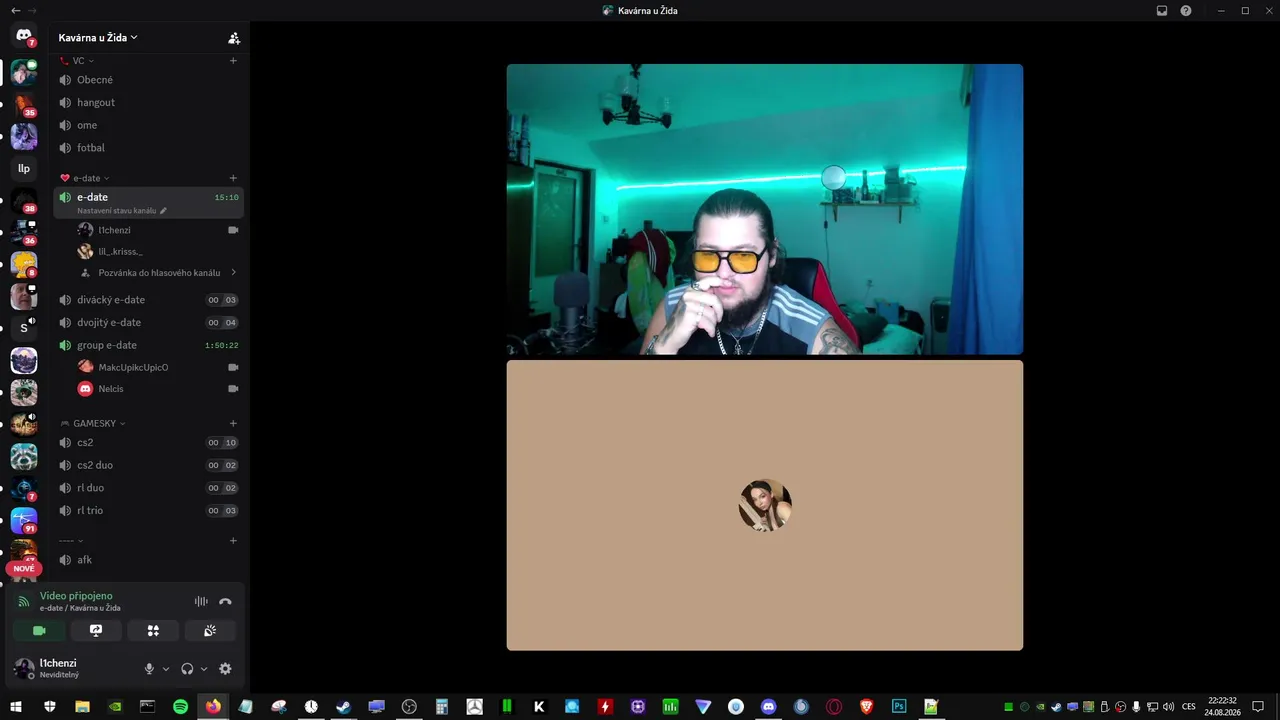Click the NOVÉ unread indicator pill

coord(24,568)
